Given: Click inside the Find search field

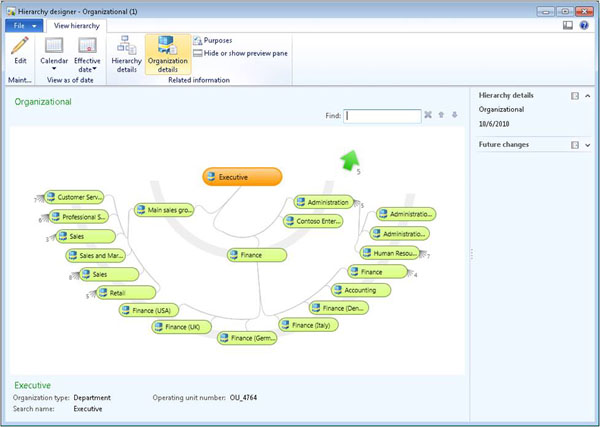Looking at the screenshot, I should point(382,116).
